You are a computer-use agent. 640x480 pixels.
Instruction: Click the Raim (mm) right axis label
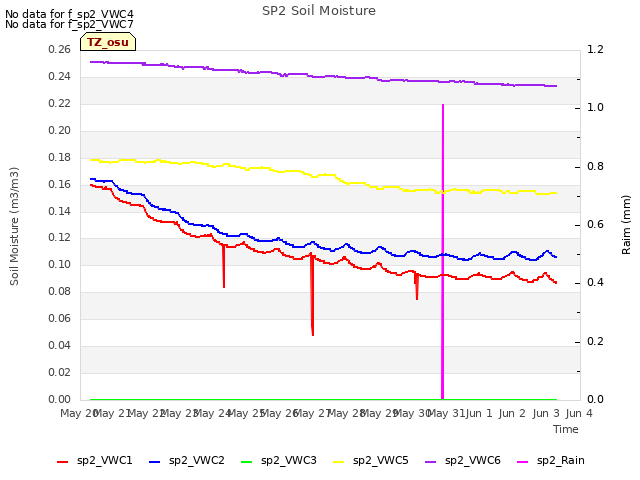pos(626,225)
